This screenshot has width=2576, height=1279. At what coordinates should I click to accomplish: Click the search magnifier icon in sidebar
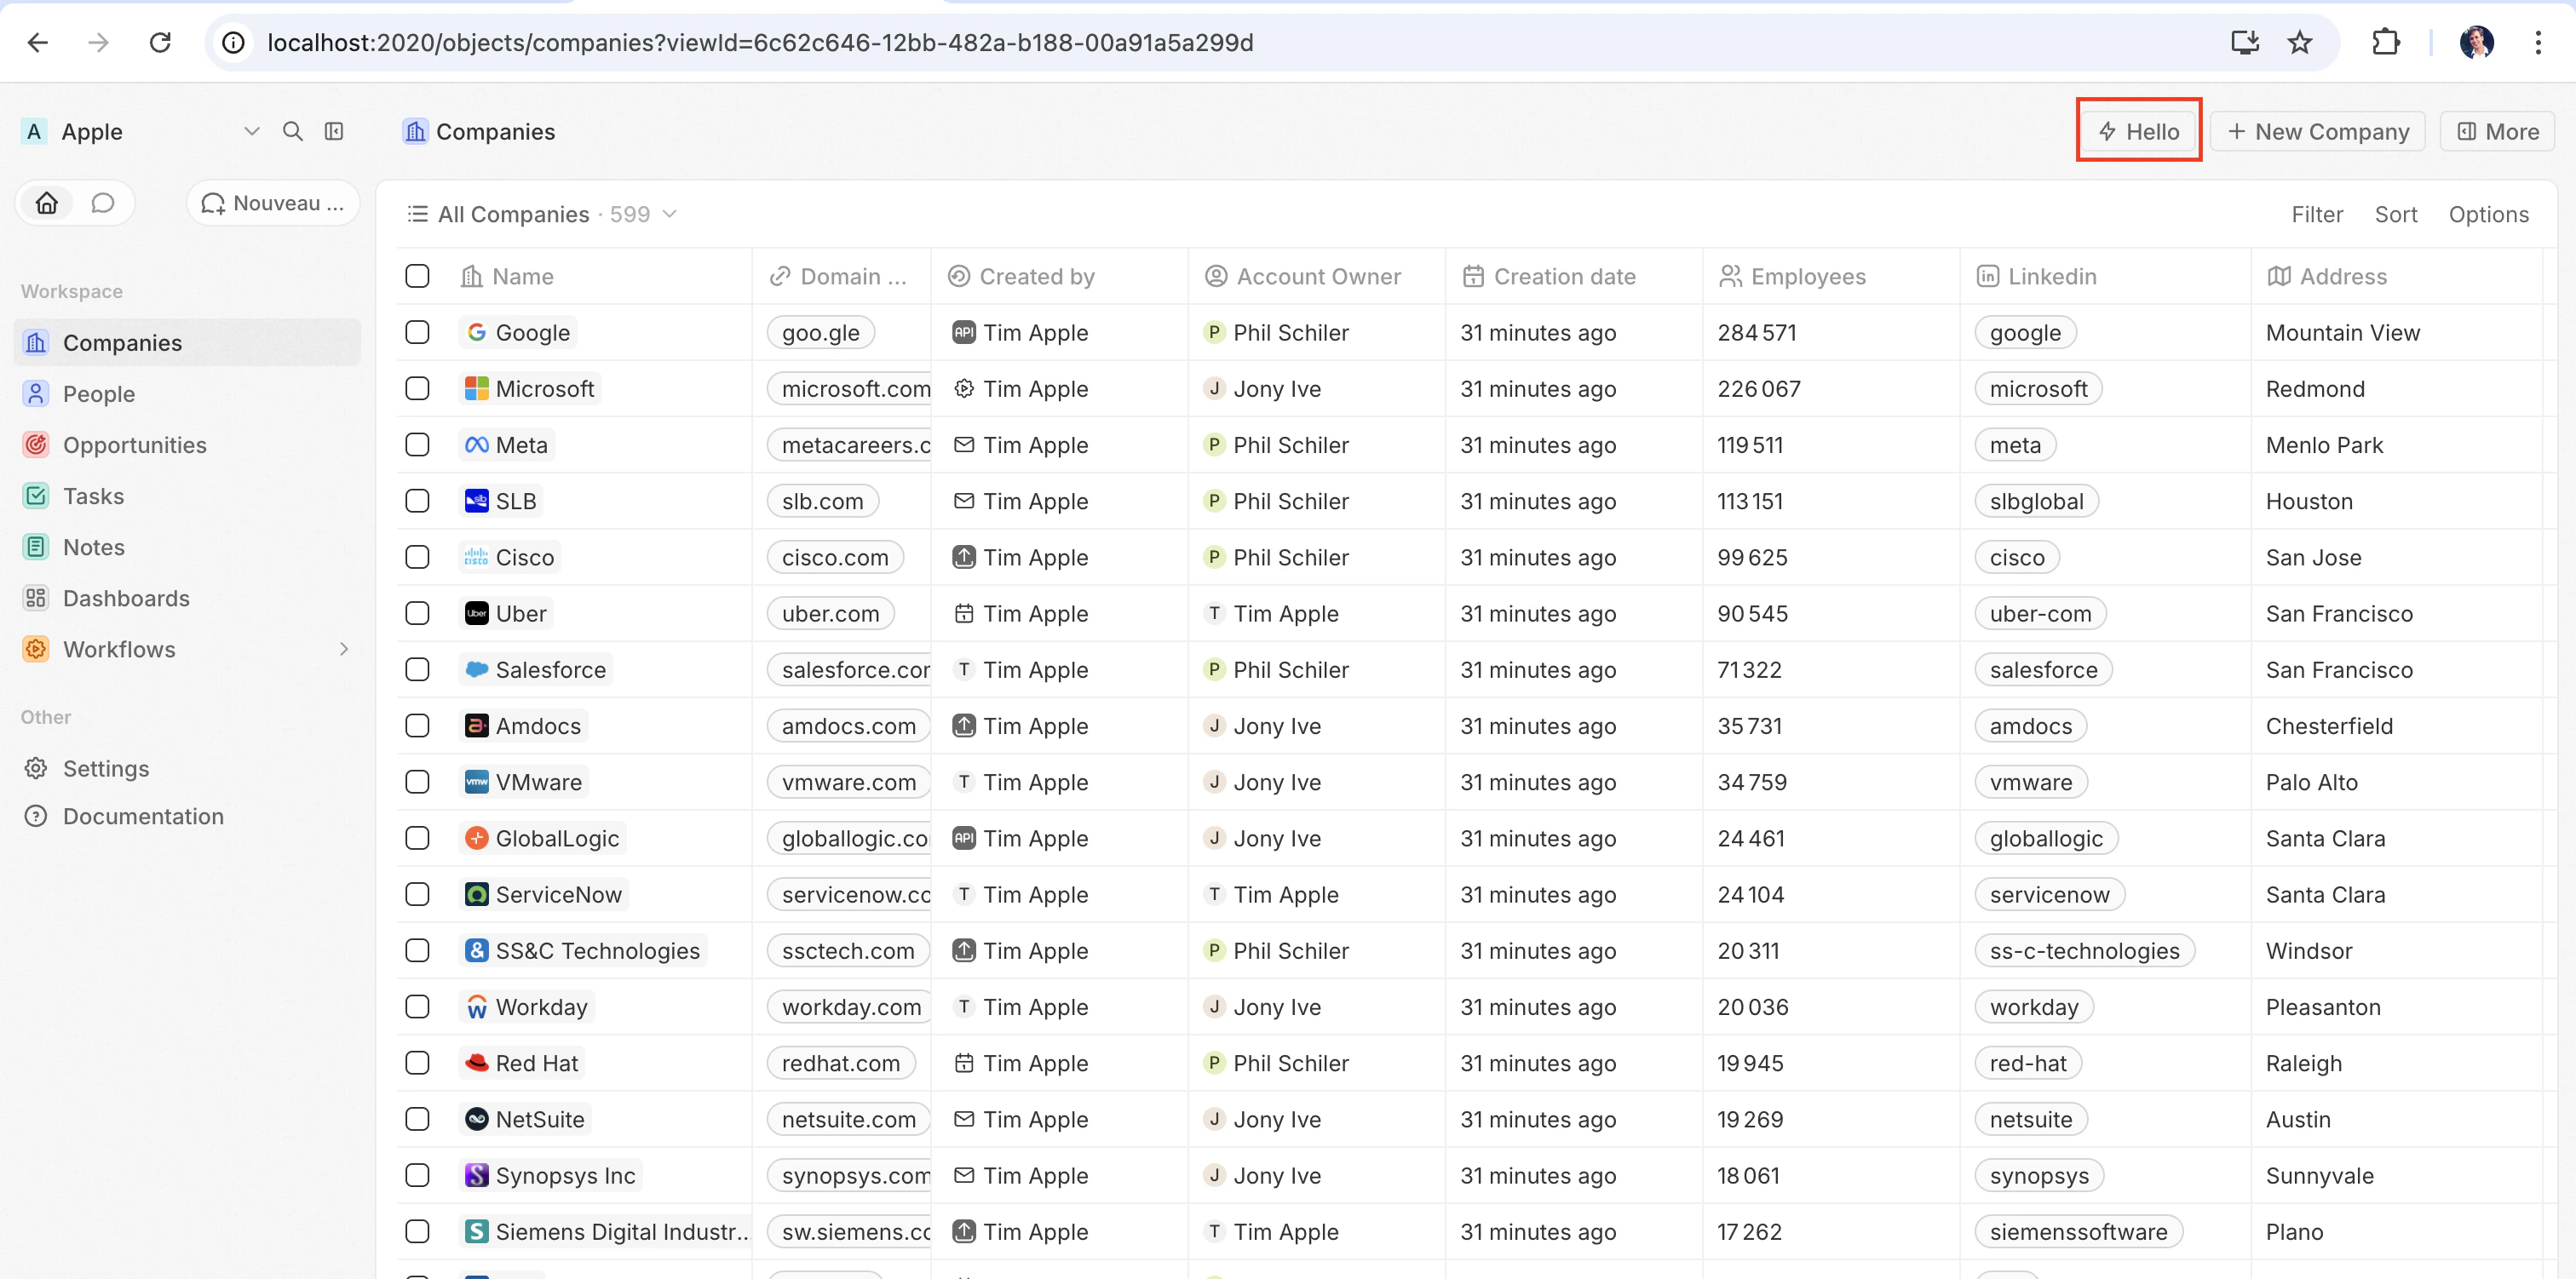pos(292,131)
